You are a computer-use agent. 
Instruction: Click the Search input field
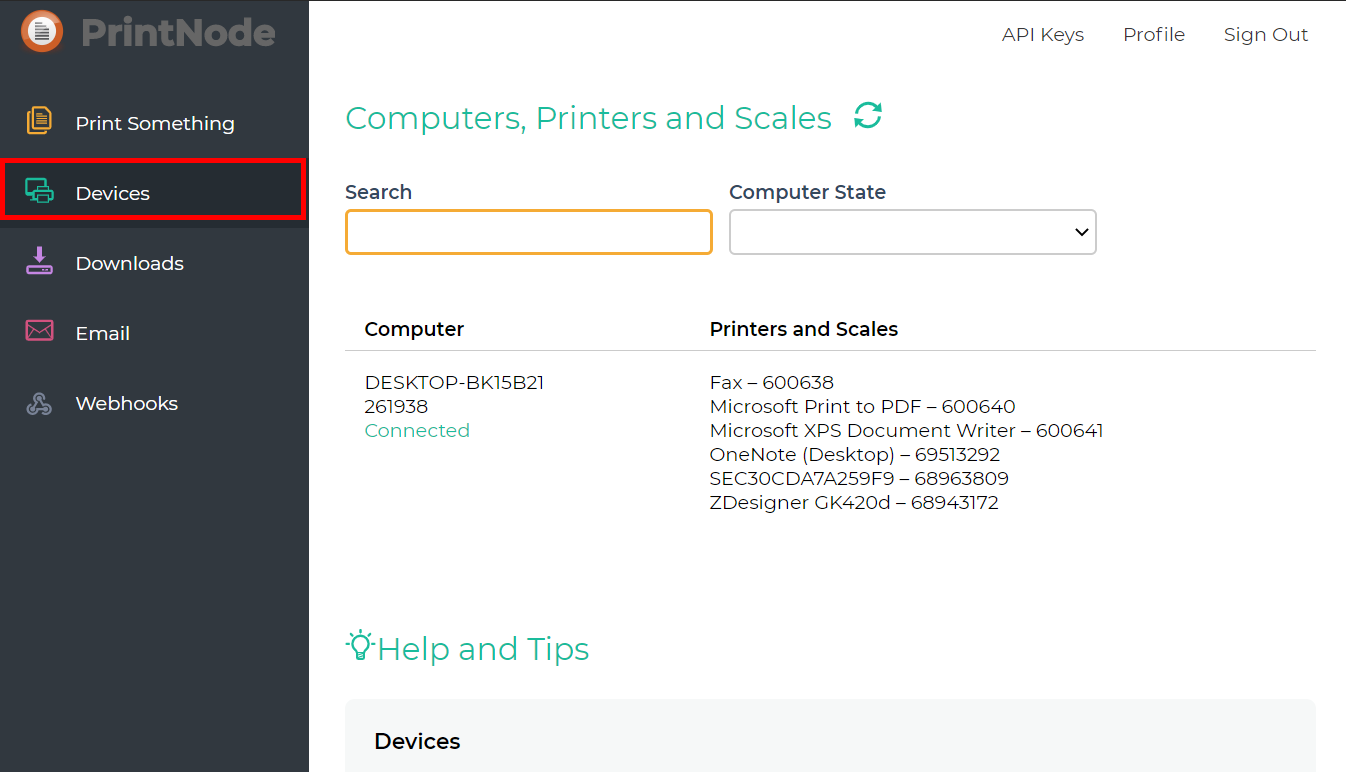tap(528, 231)
